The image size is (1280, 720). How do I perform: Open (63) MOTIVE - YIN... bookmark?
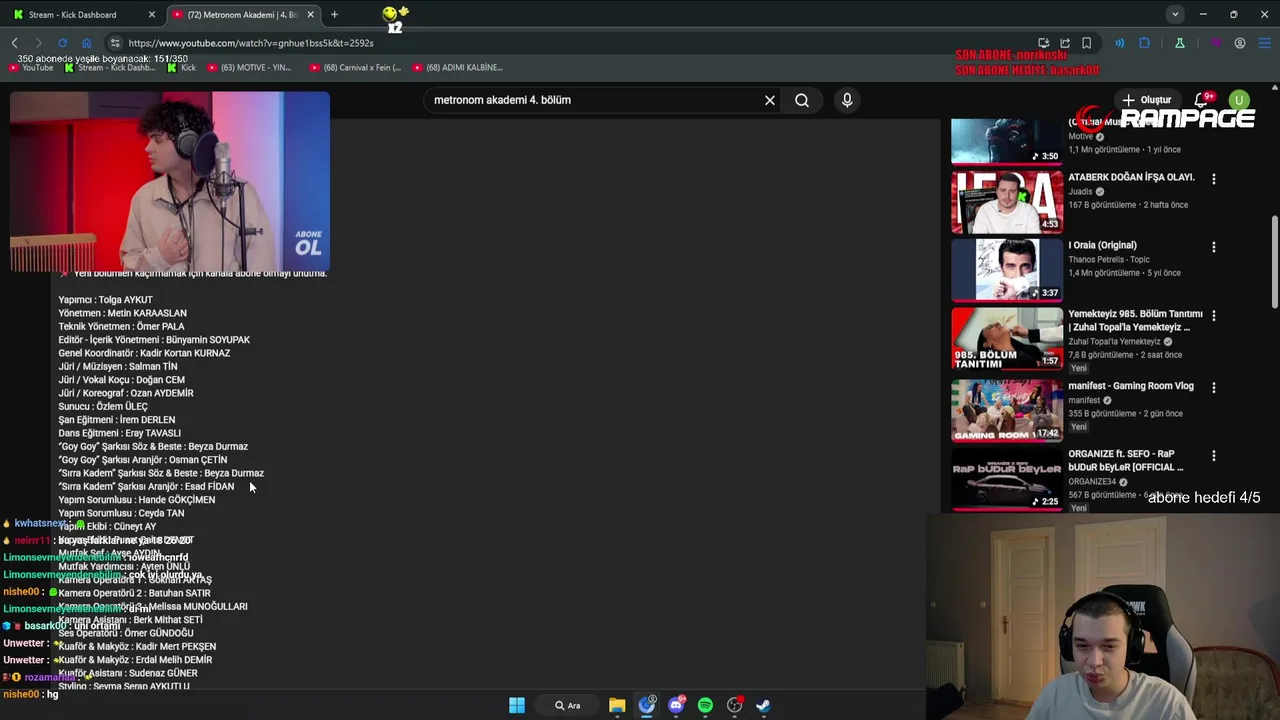[x=250, y=67]
